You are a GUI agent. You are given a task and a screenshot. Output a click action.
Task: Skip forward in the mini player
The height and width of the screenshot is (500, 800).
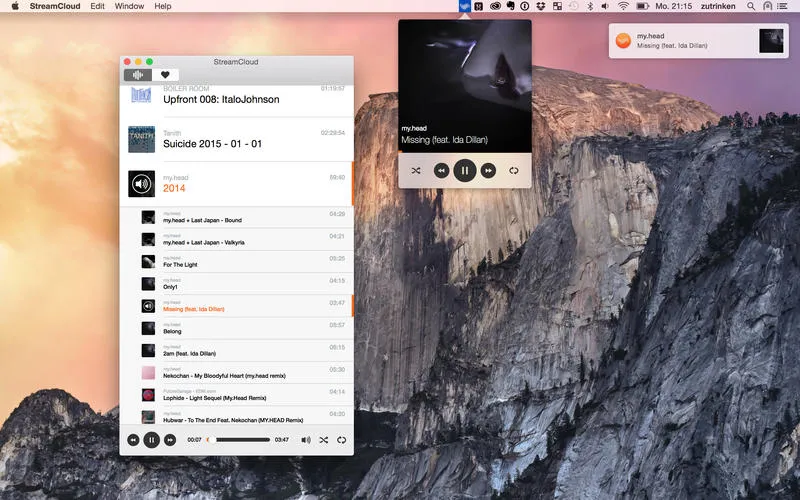coord(489,171)
